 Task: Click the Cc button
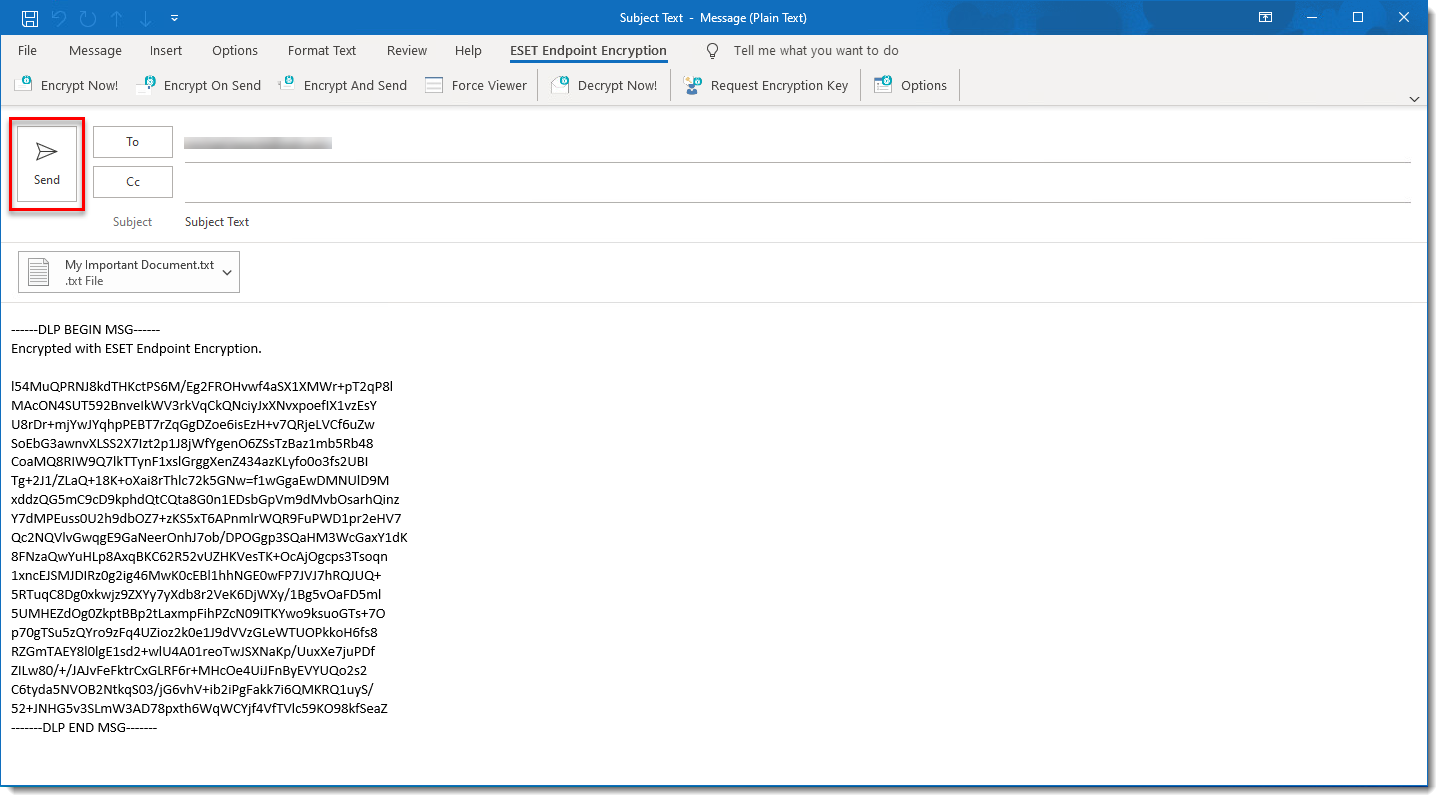click(132, 181)
